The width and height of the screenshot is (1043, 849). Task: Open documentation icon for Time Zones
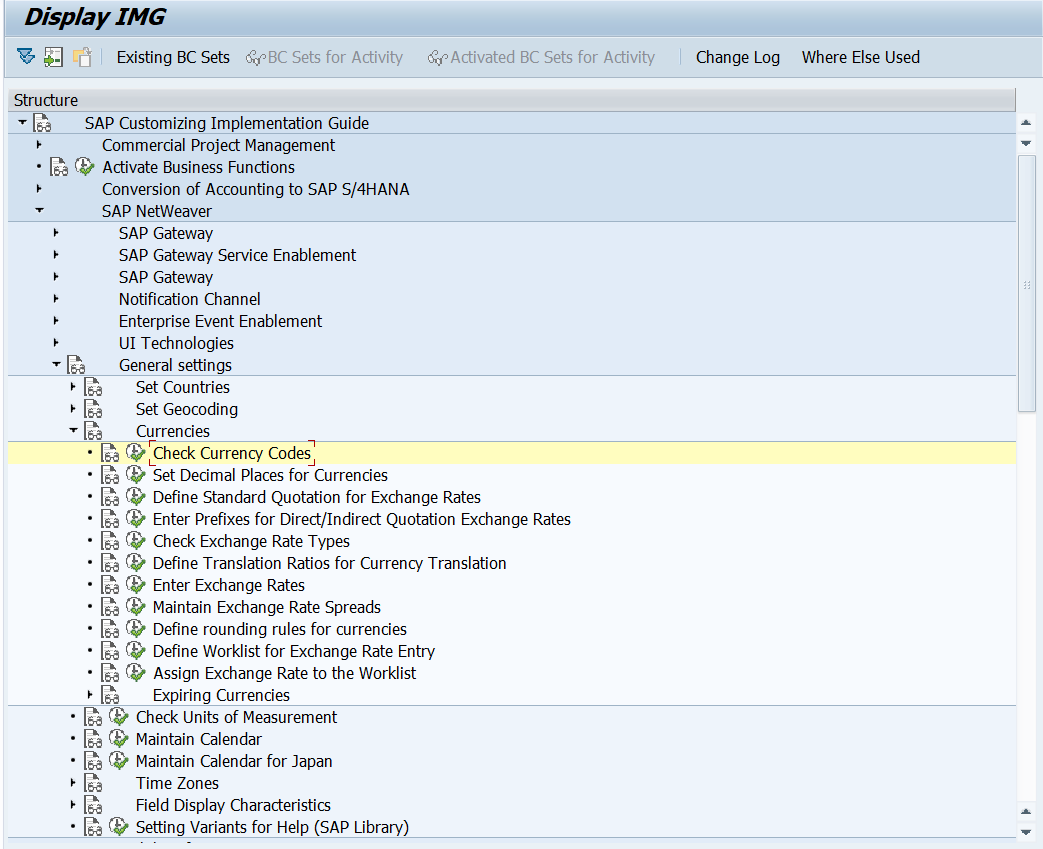point(93,783)
